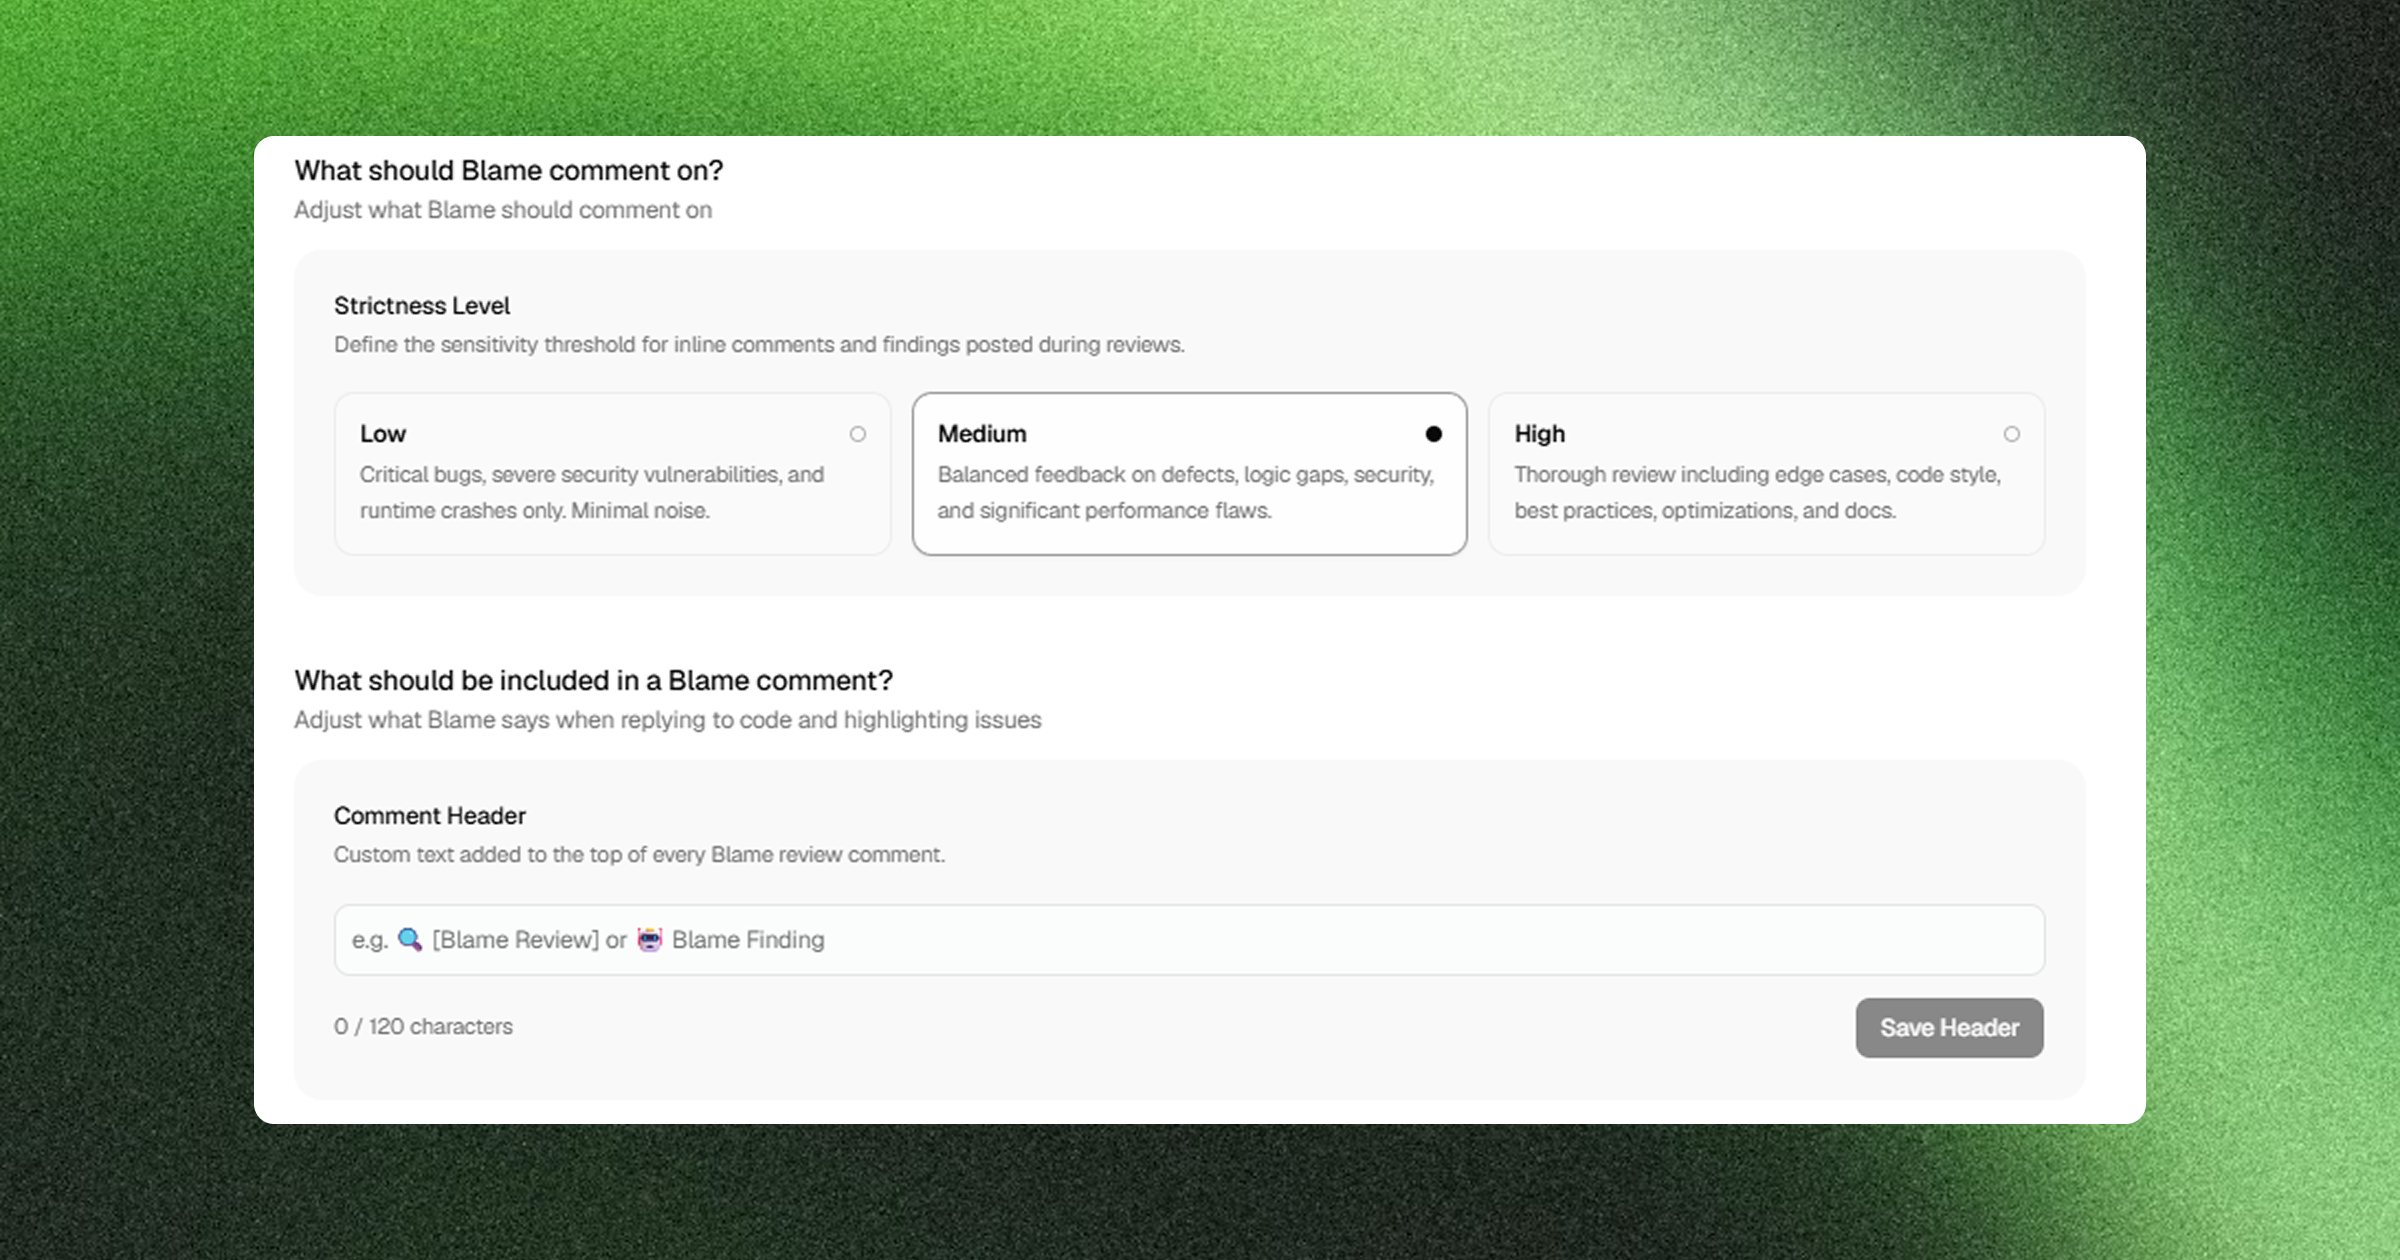This screenshot has width=2400, height=1260.
Task: Click the High card title text
Action: (x=1540, y=434)
